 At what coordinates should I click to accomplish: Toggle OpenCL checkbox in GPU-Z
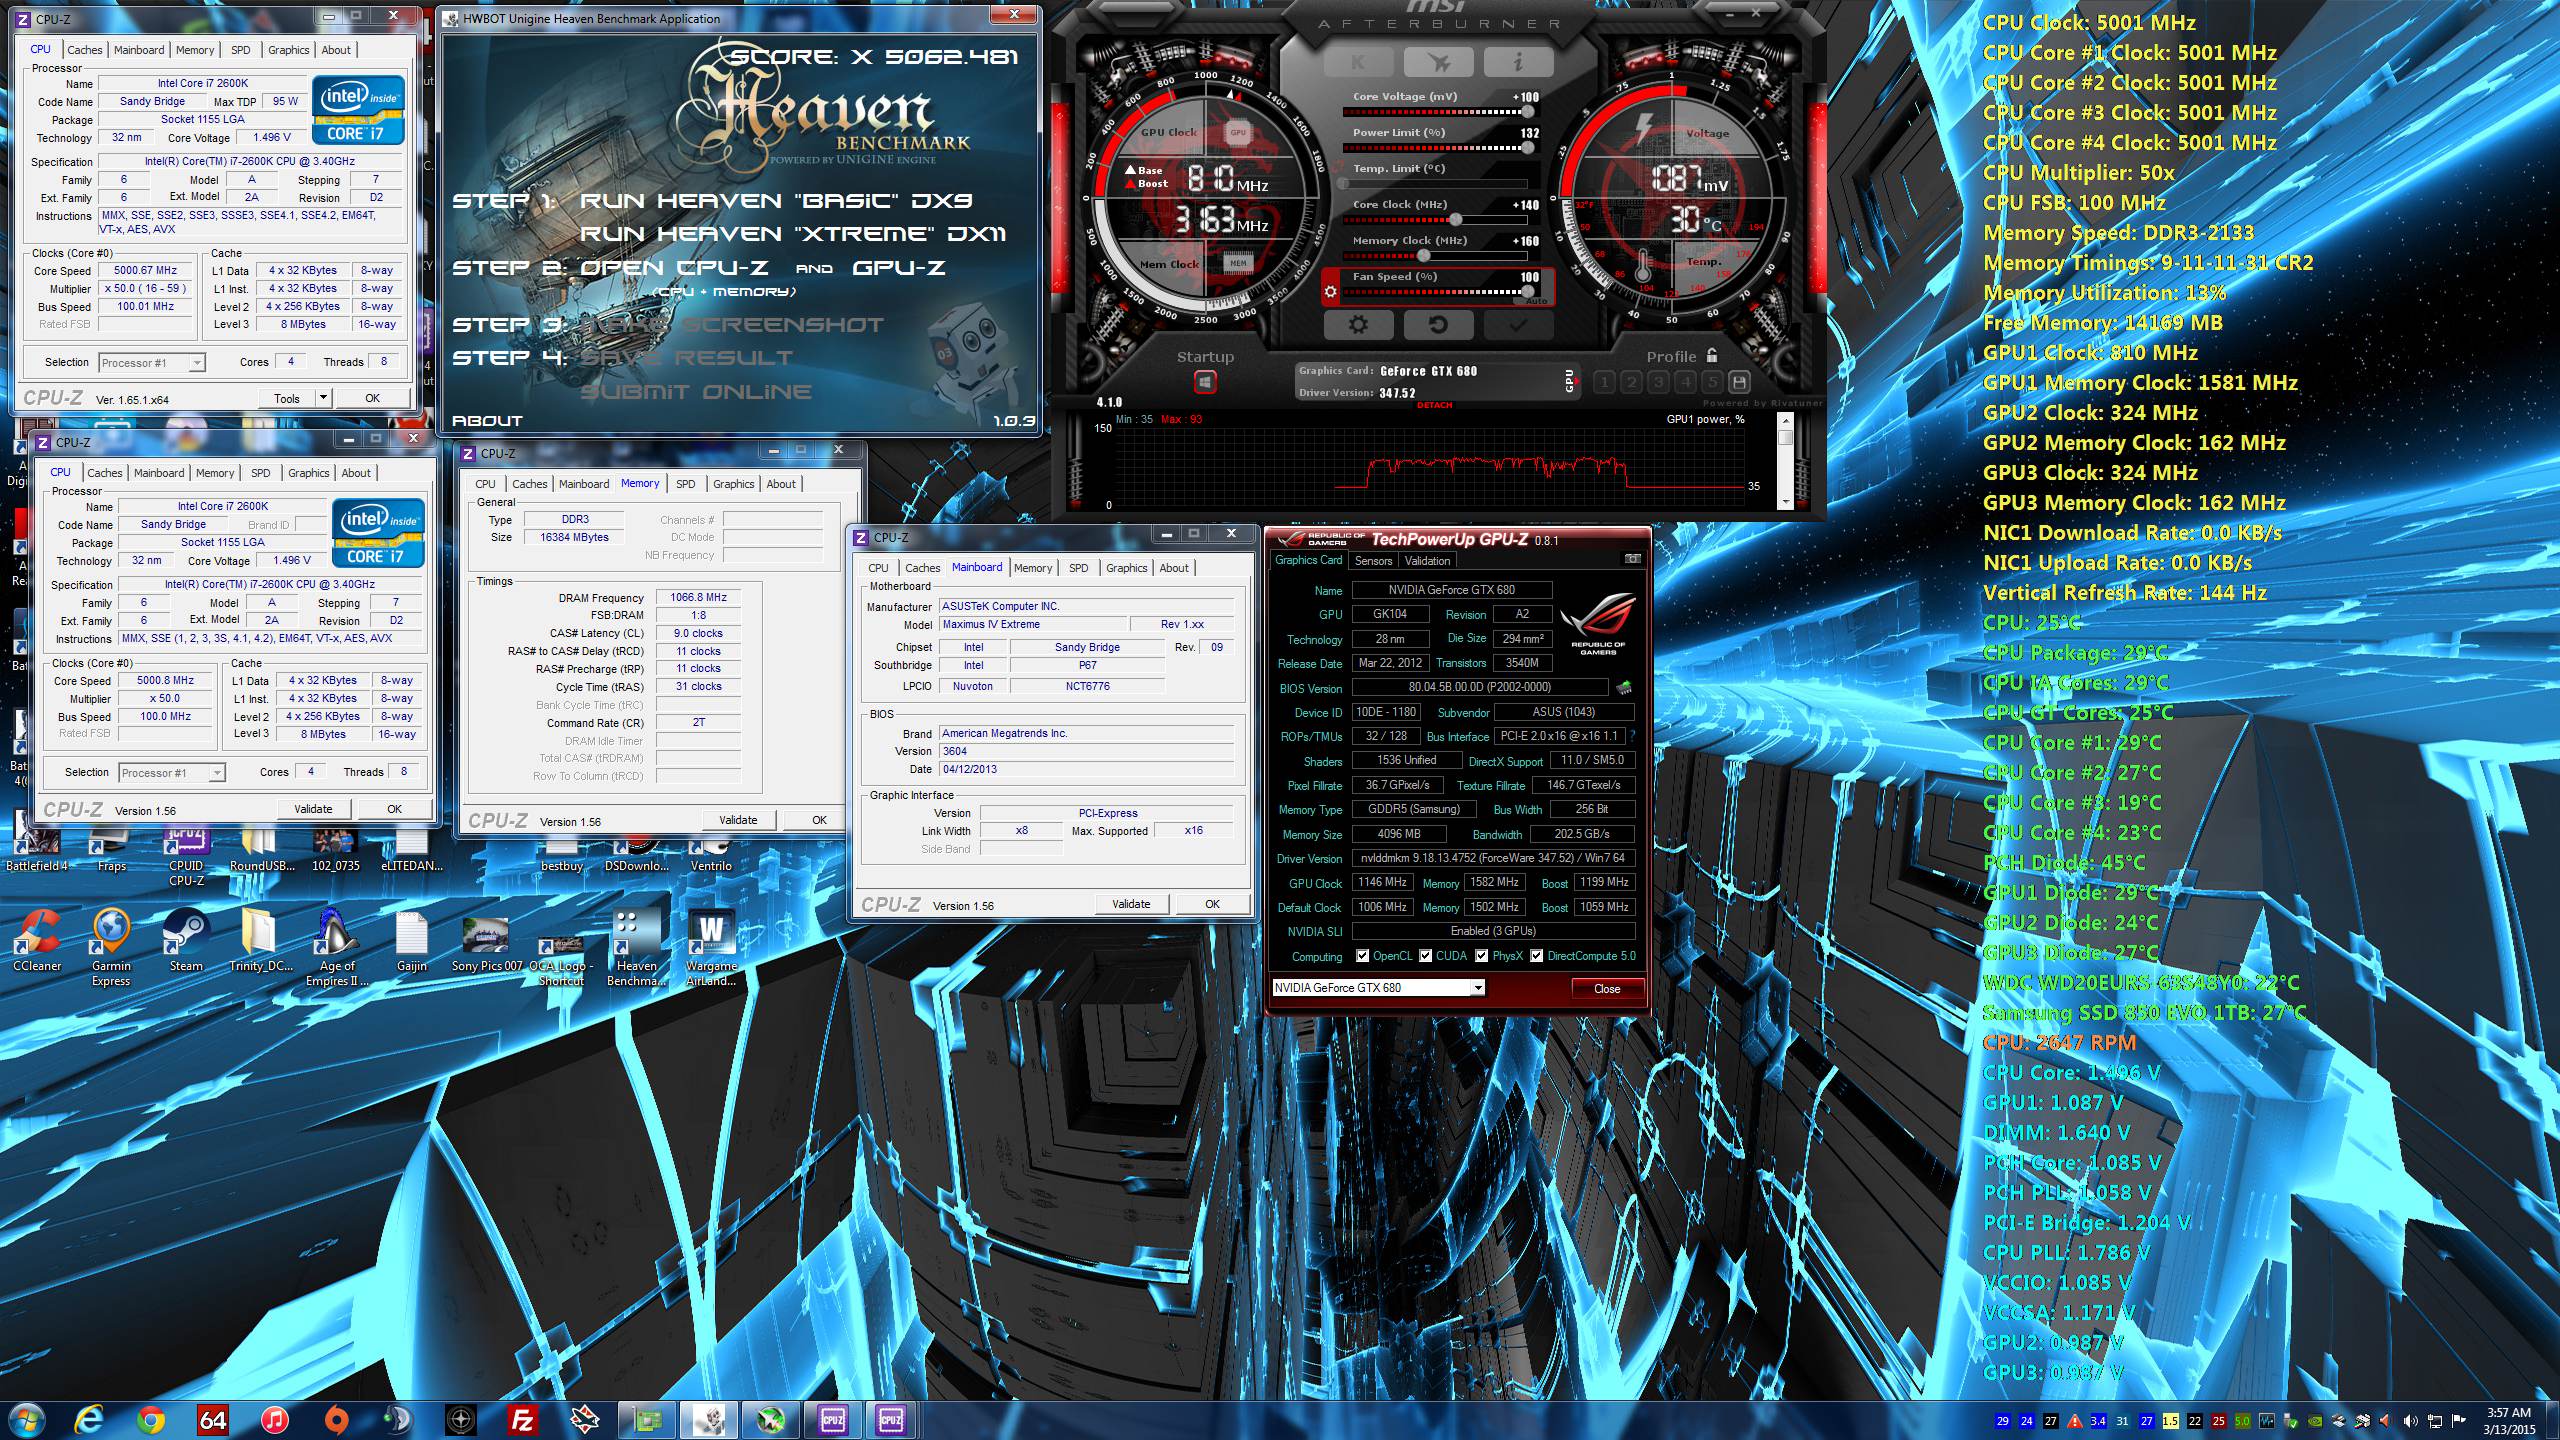(1362, 956)
